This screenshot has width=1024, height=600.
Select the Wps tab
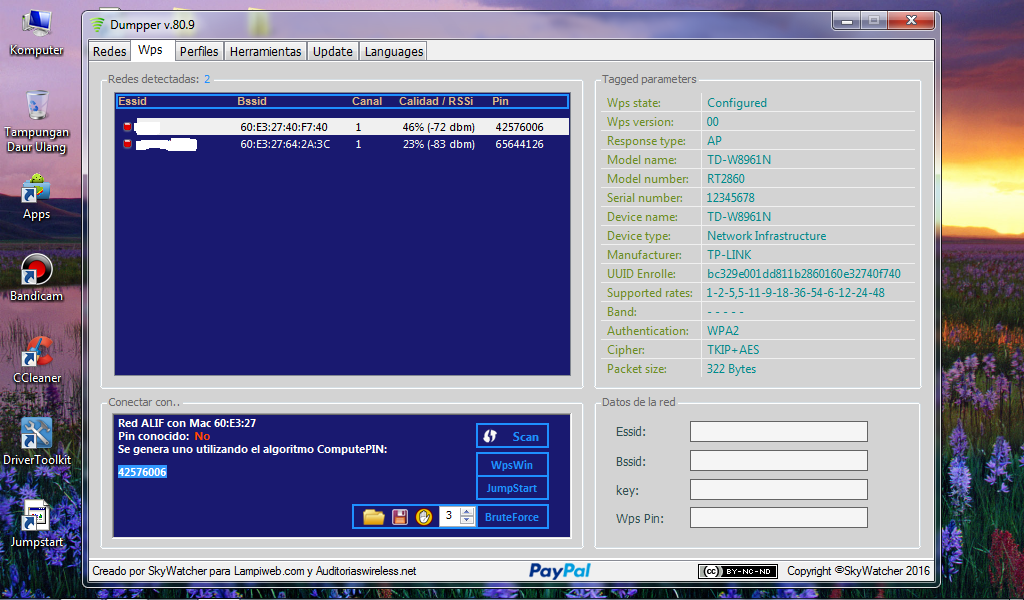150,50
